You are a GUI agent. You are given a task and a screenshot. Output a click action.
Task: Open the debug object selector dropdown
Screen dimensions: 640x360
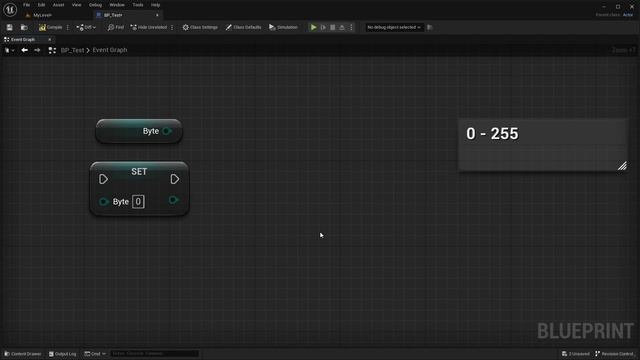pos(394,27)
